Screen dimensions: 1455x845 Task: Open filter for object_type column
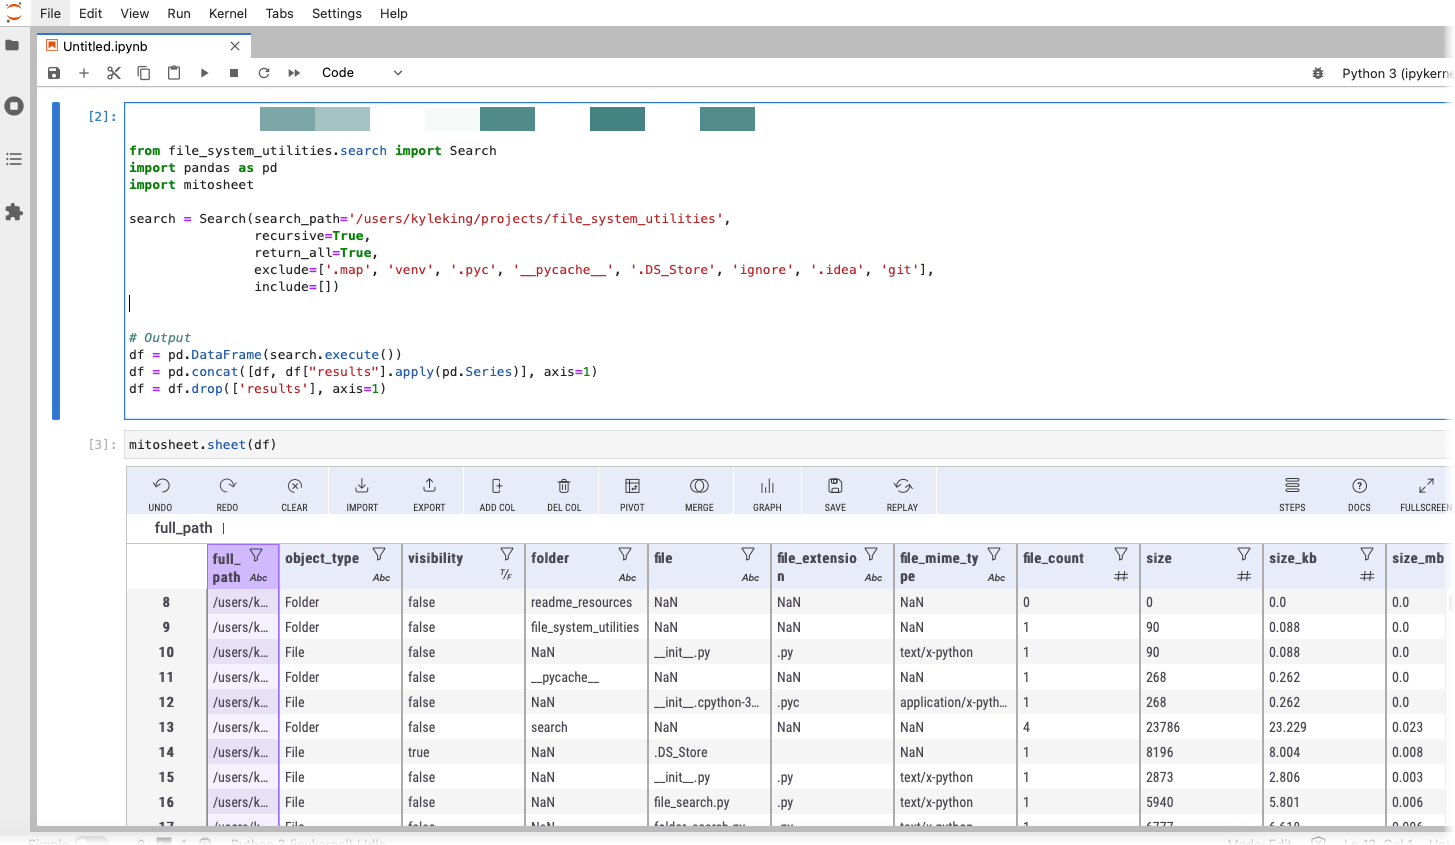[x=379, y=554]
